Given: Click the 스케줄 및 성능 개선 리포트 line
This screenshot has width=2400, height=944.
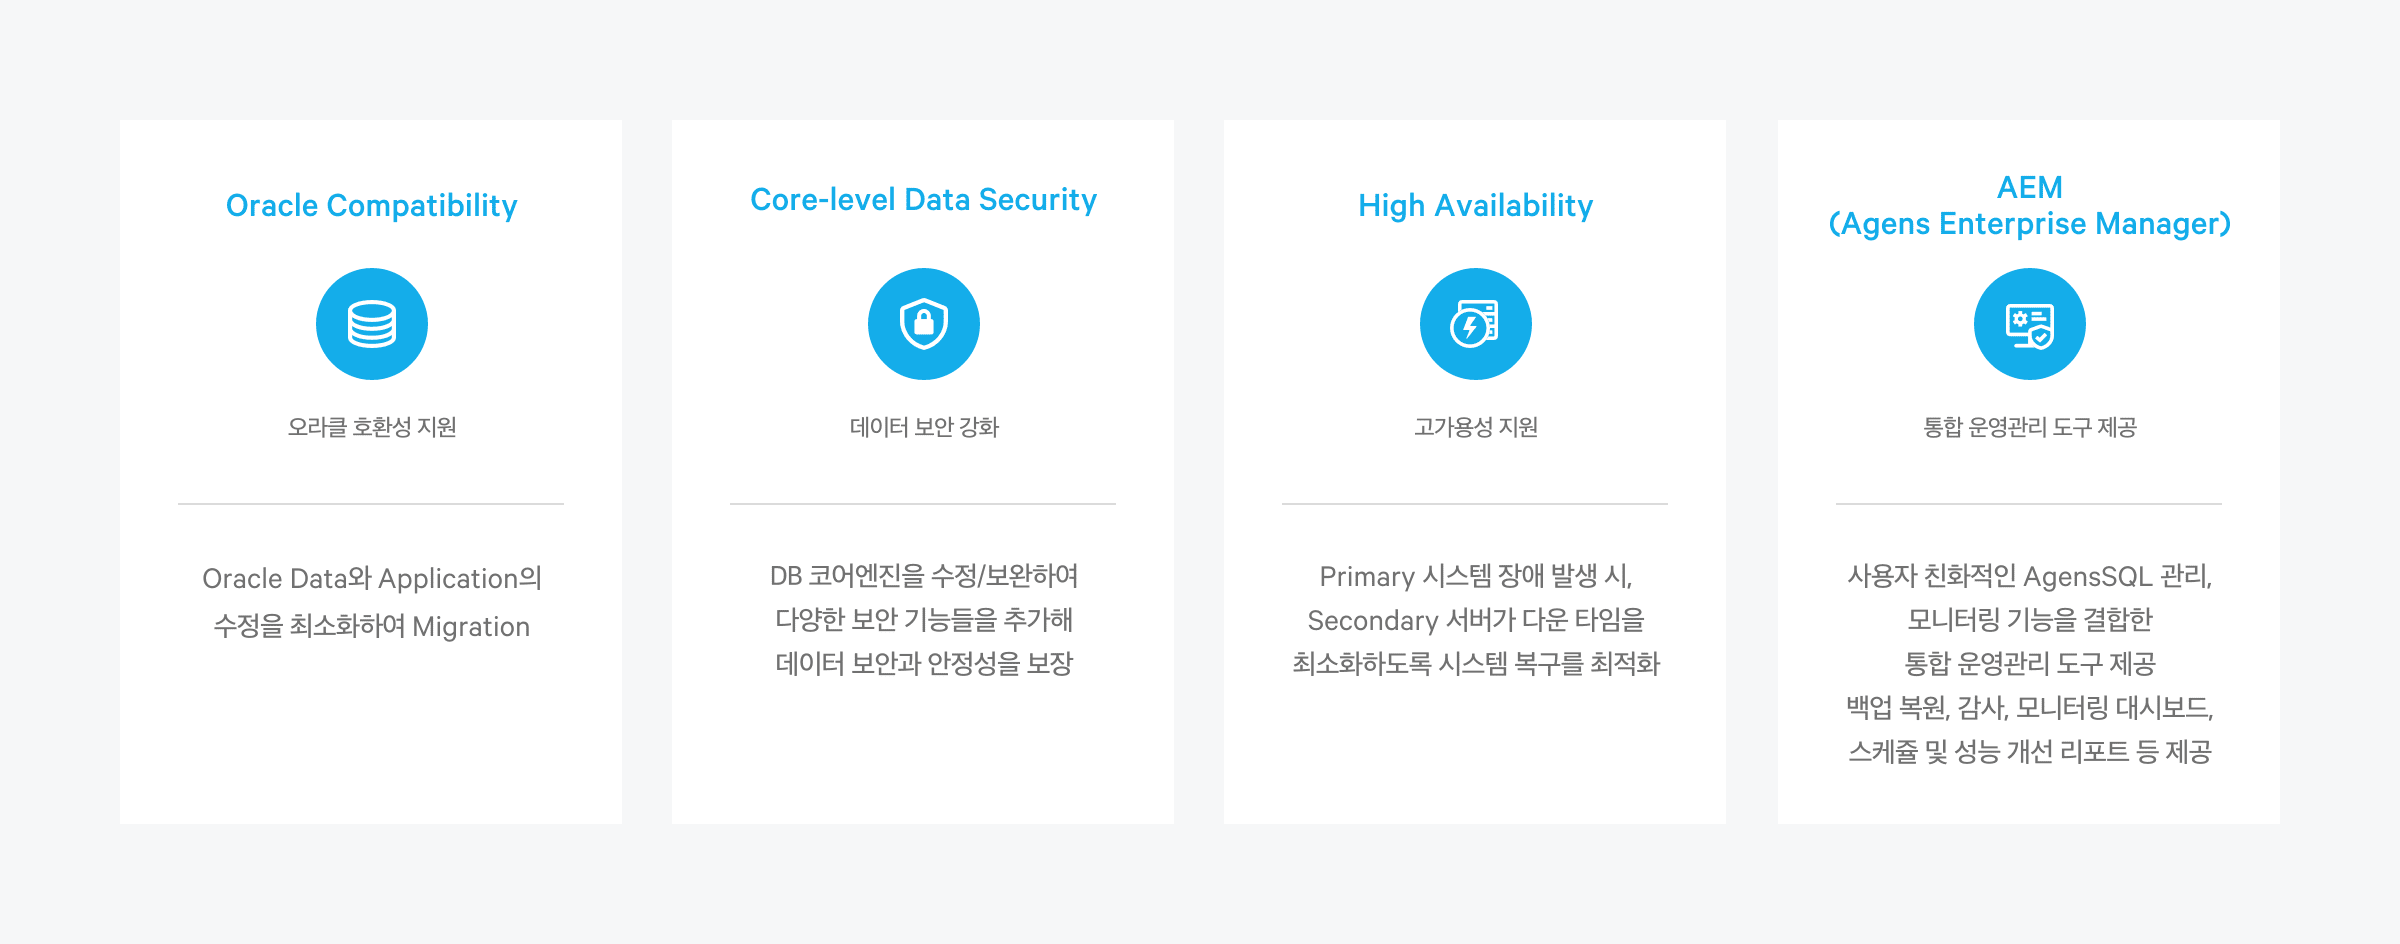Looking at the screenshot, I should 2029,751.
